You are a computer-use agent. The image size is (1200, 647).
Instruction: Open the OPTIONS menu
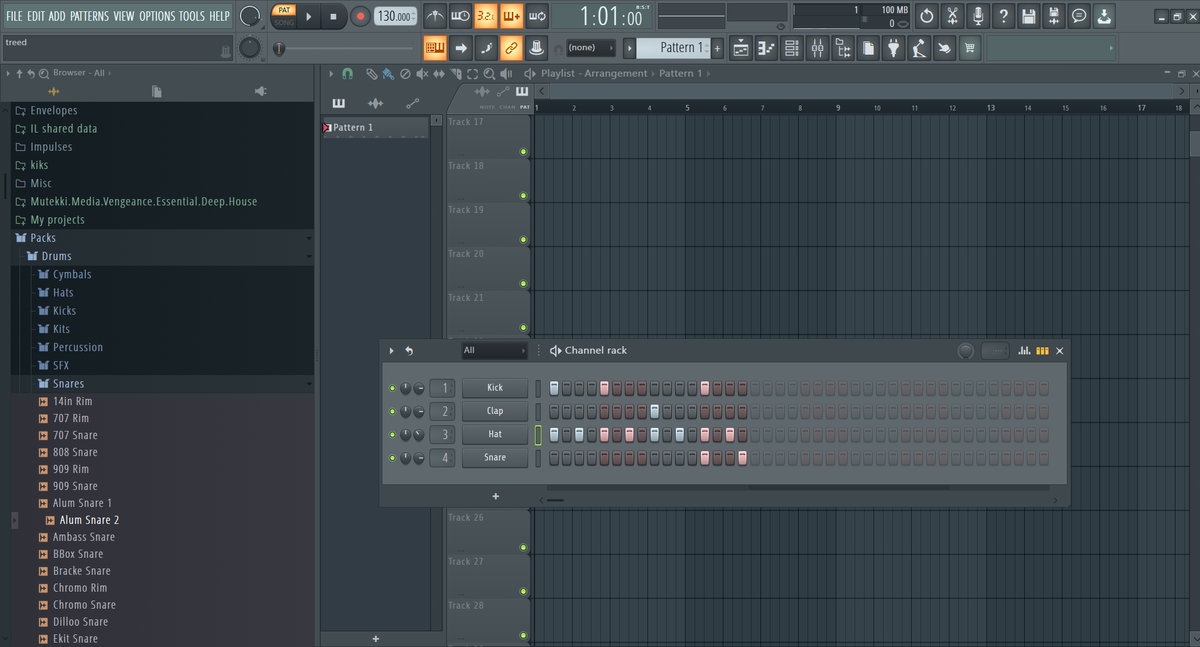click(x=157, y=16)
